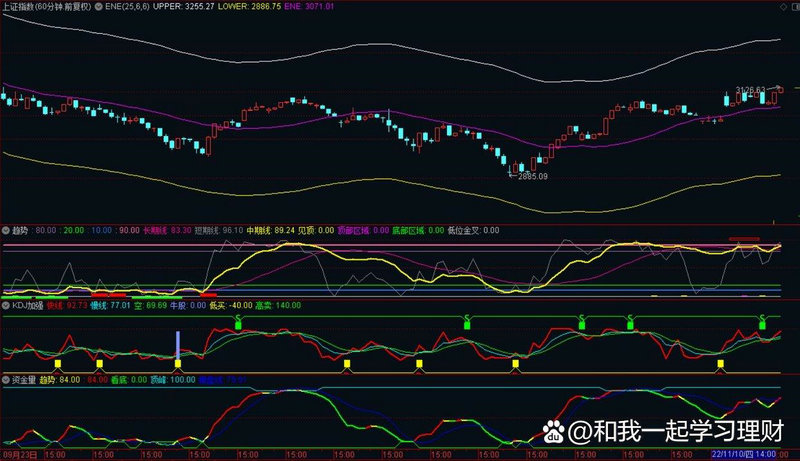Click the KDJ加强 panel name label
The image size is (800, 461).
click(x=28, y=305)
